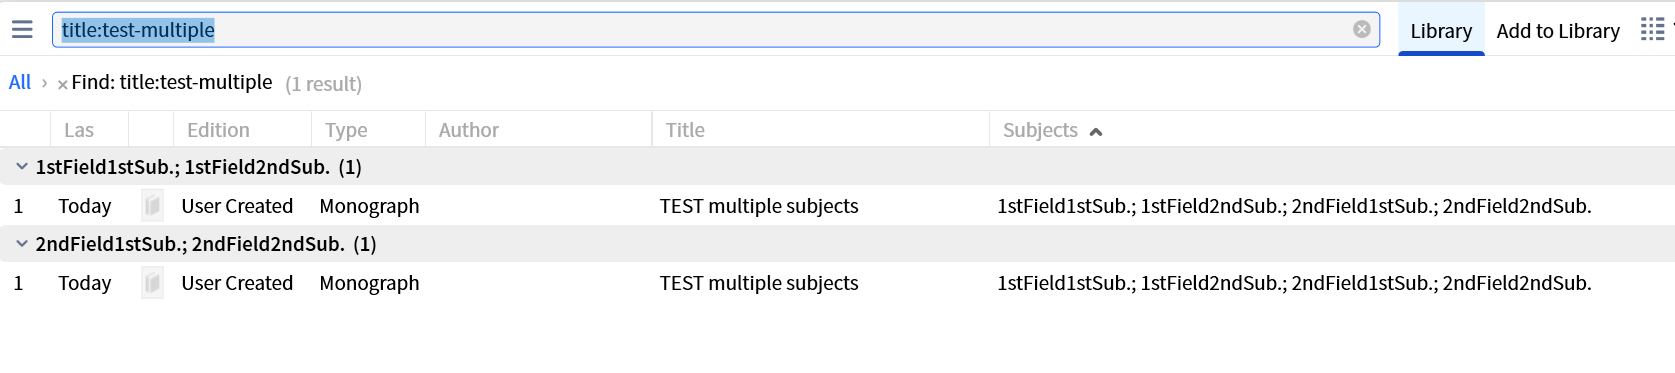Open the grid view options icon
Viewport: 1675px width, 373px height.
point(1652,30)
